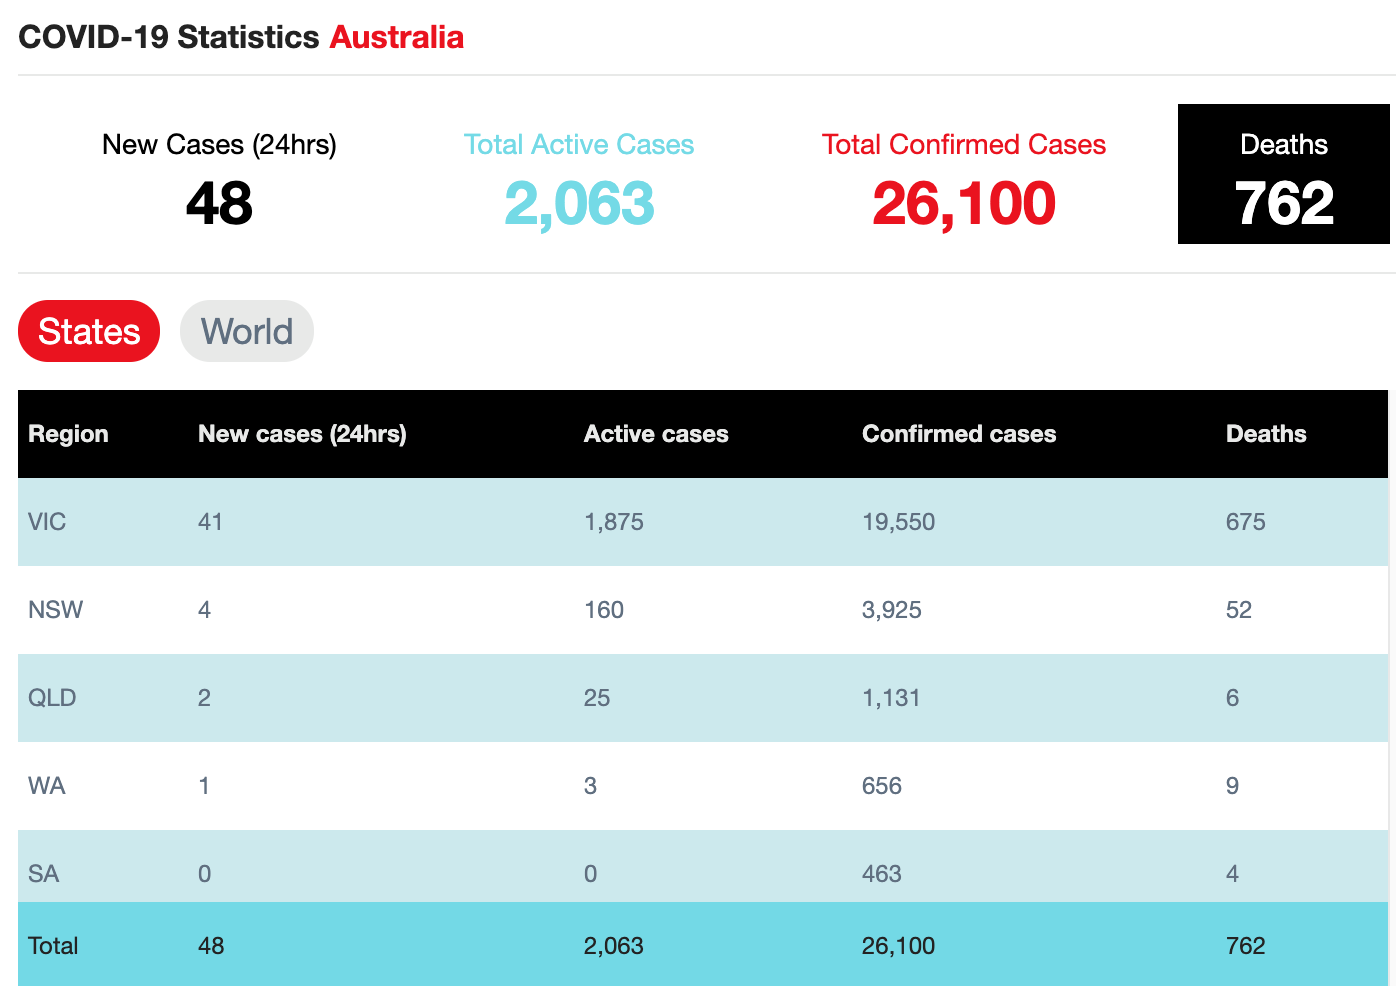Switch to the World tab
The height and width of the screenshot is (986, 1396).
point(247,331)
